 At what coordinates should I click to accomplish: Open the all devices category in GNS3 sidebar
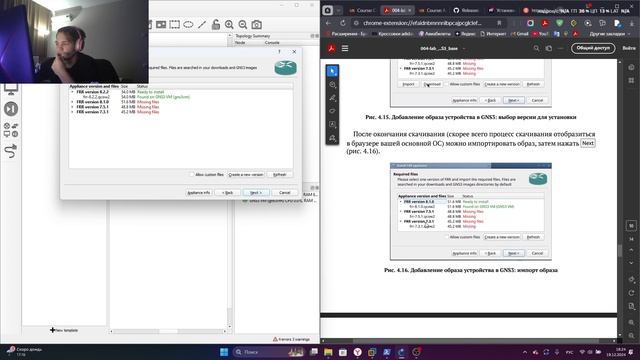pos(11,130)
